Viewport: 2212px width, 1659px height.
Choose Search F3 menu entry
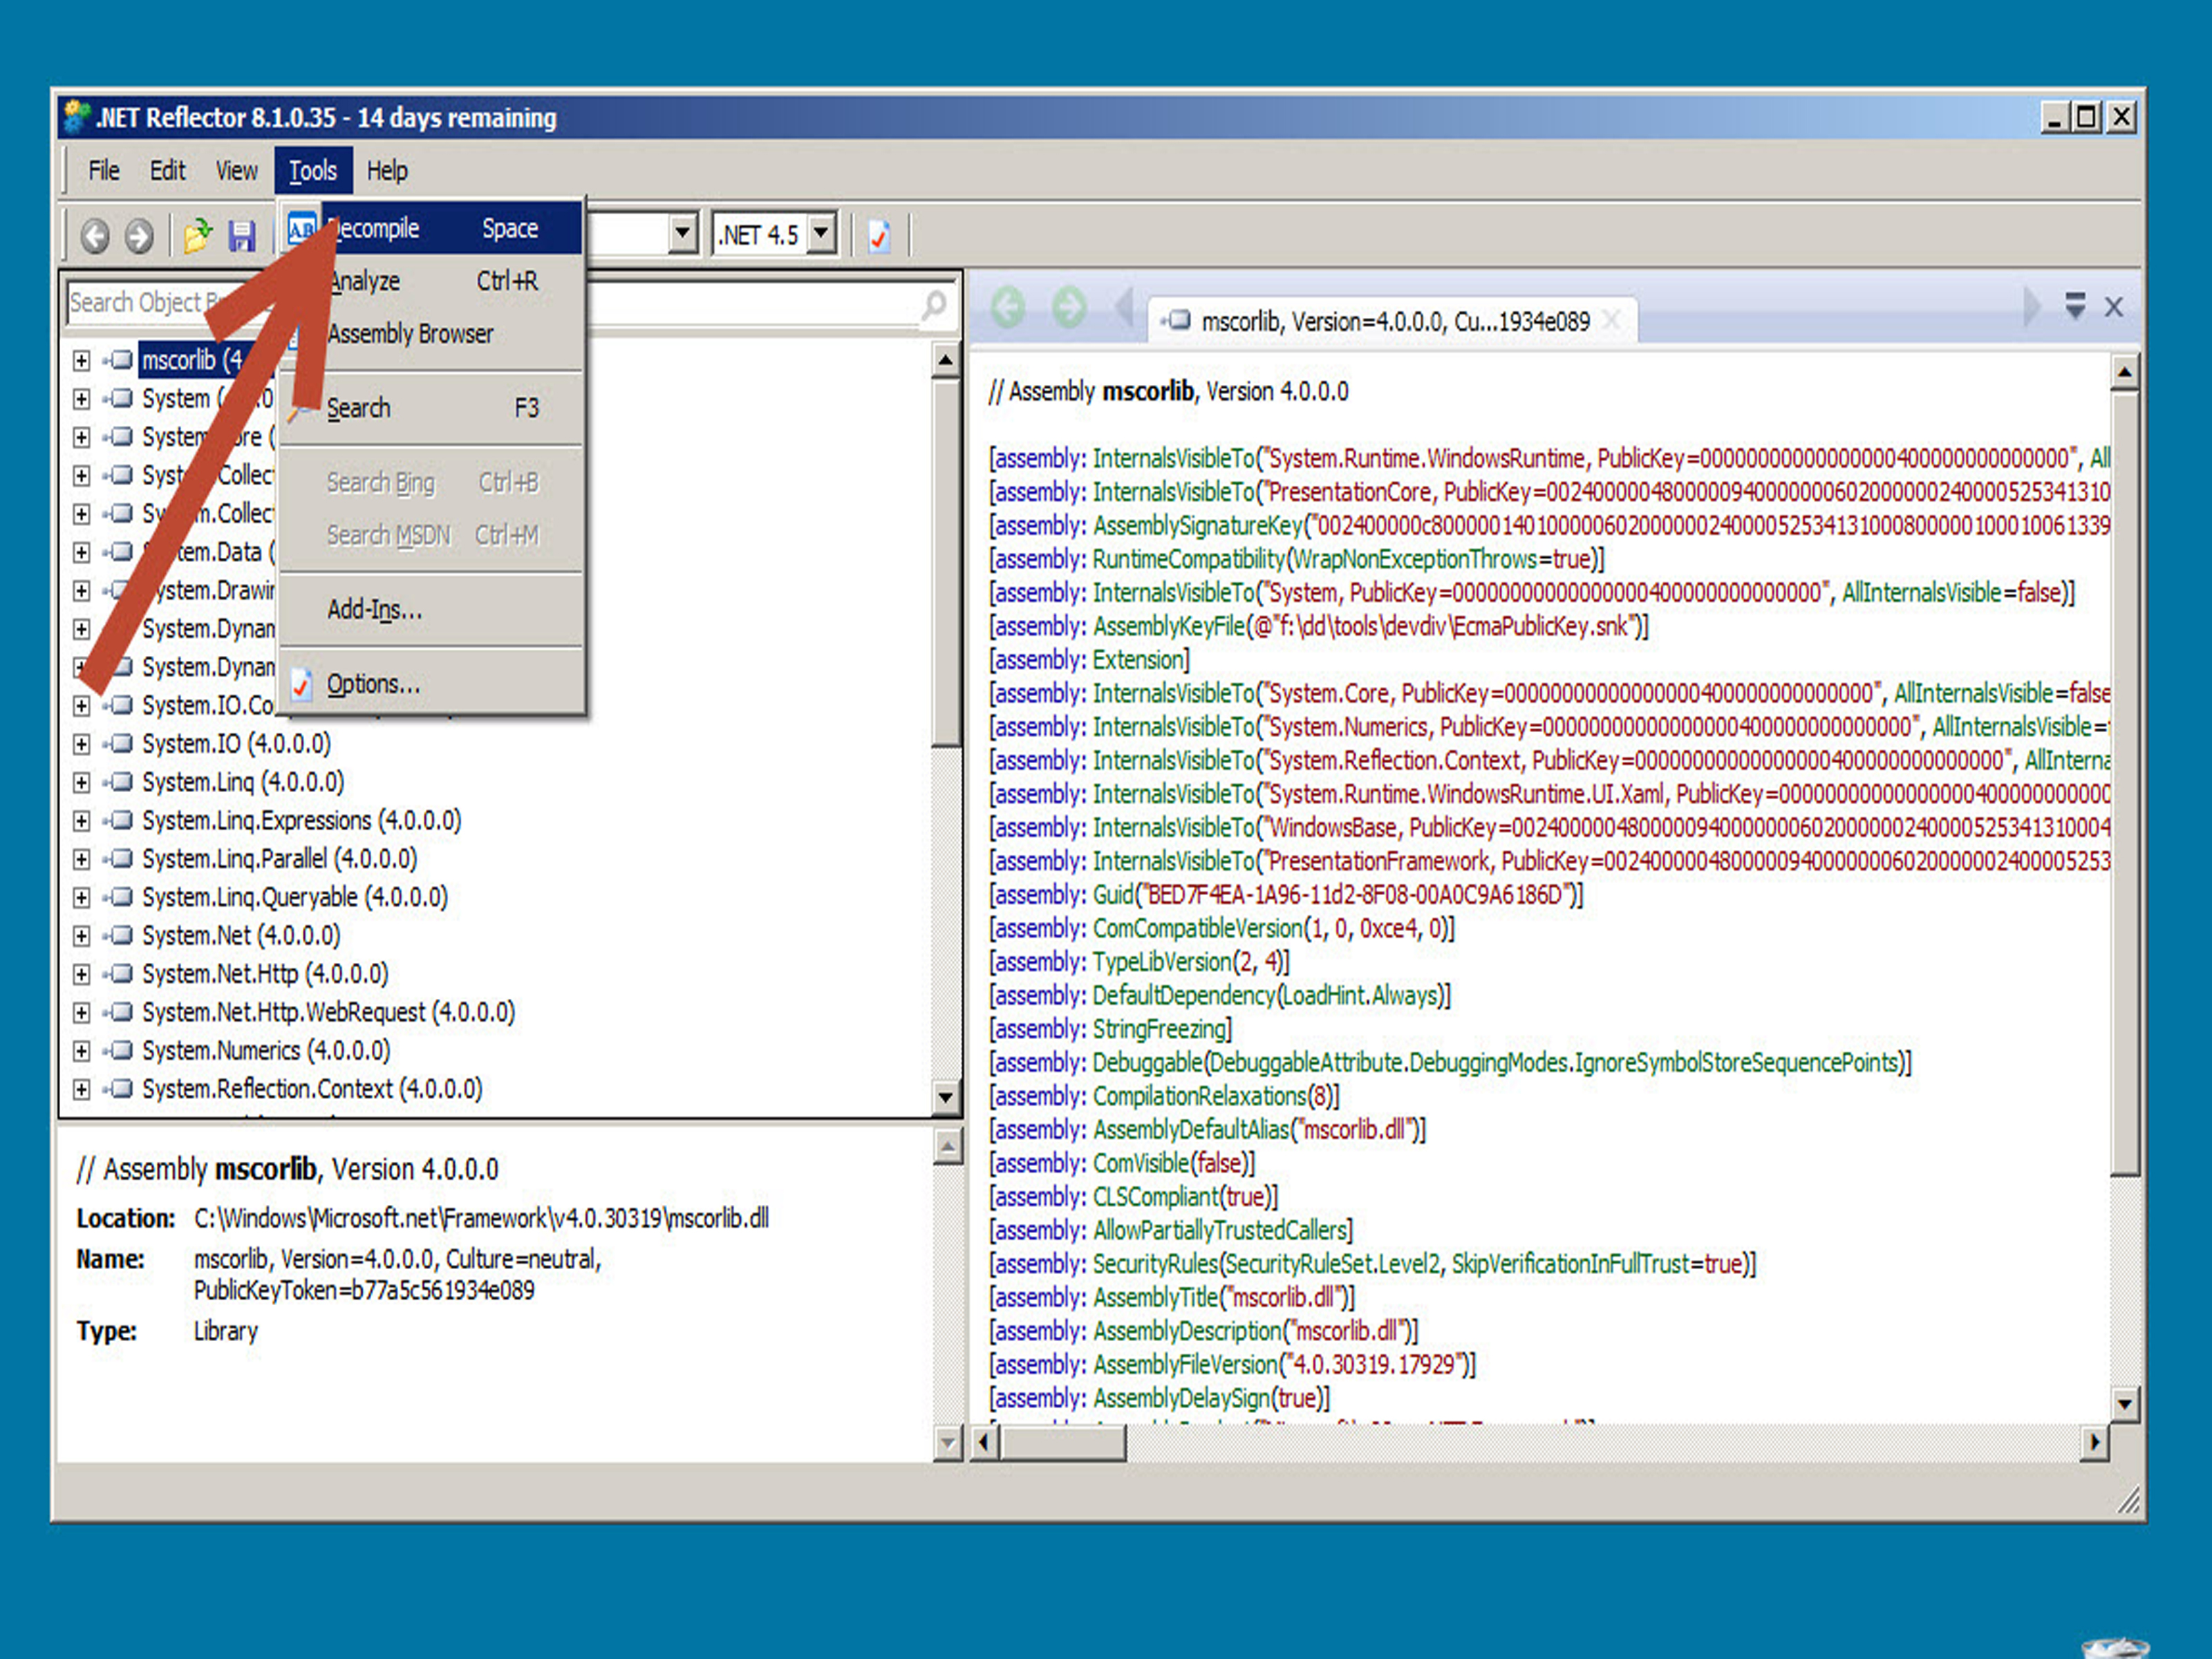click(432, 408)
